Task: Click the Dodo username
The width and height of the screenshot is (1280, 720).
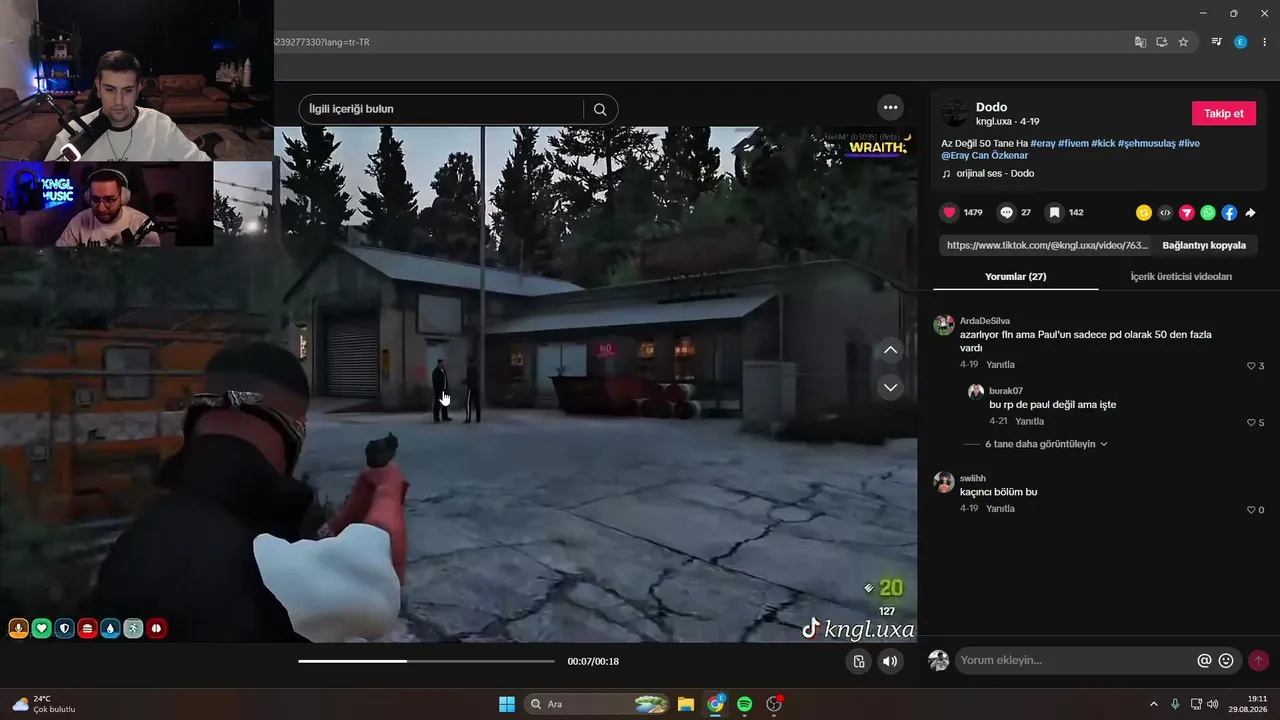Action: pyautogui.click(x=991, y=107)
